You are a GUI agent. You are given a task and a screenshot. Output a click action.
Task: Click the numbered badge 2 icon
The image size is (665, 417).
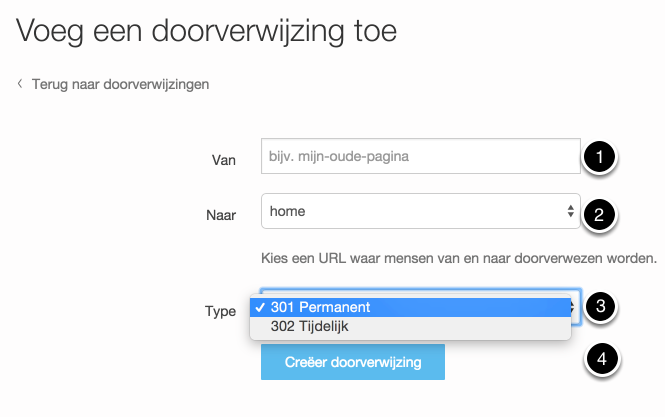tap(598, 213)
